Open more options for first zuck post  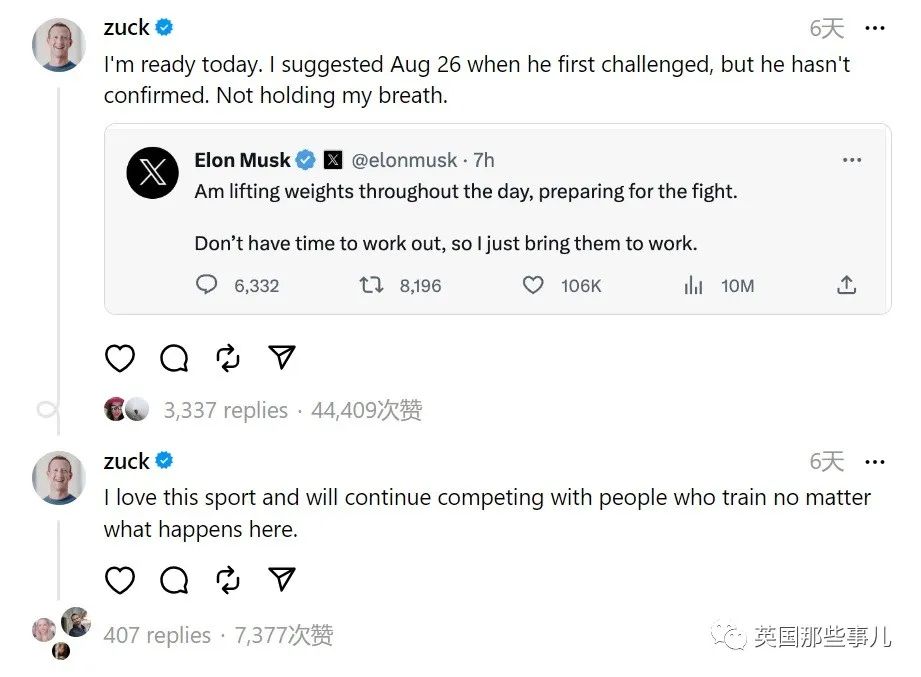[875, 28]
